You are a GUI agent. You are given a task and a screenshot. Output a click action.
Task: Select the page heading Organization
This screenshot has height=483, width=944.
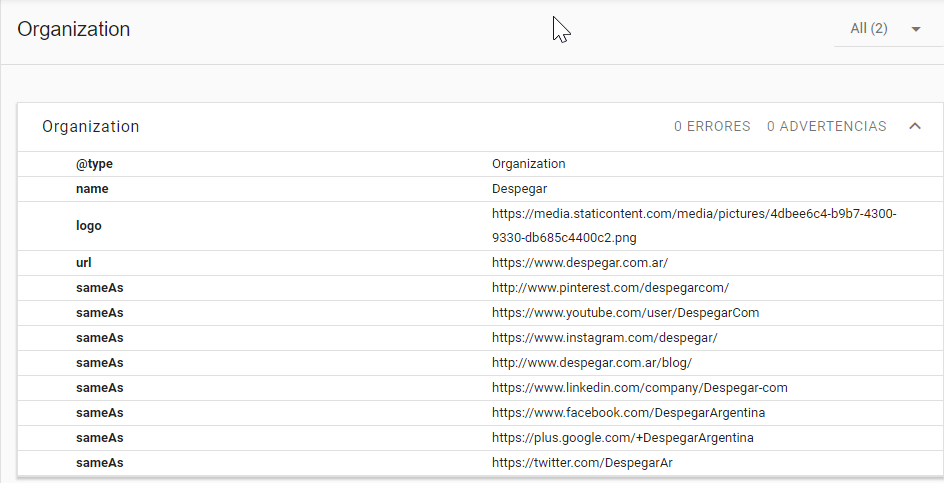(73, 29)
